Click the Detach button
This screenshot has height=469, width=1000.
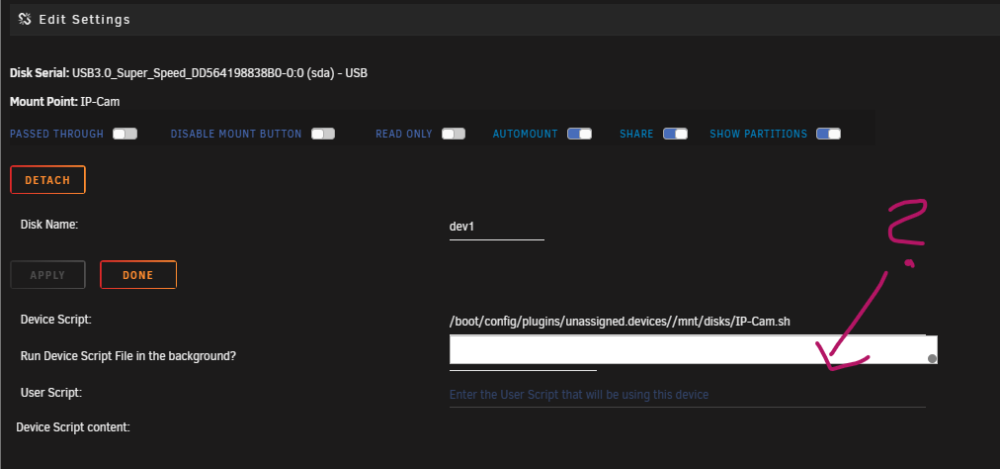48,180
